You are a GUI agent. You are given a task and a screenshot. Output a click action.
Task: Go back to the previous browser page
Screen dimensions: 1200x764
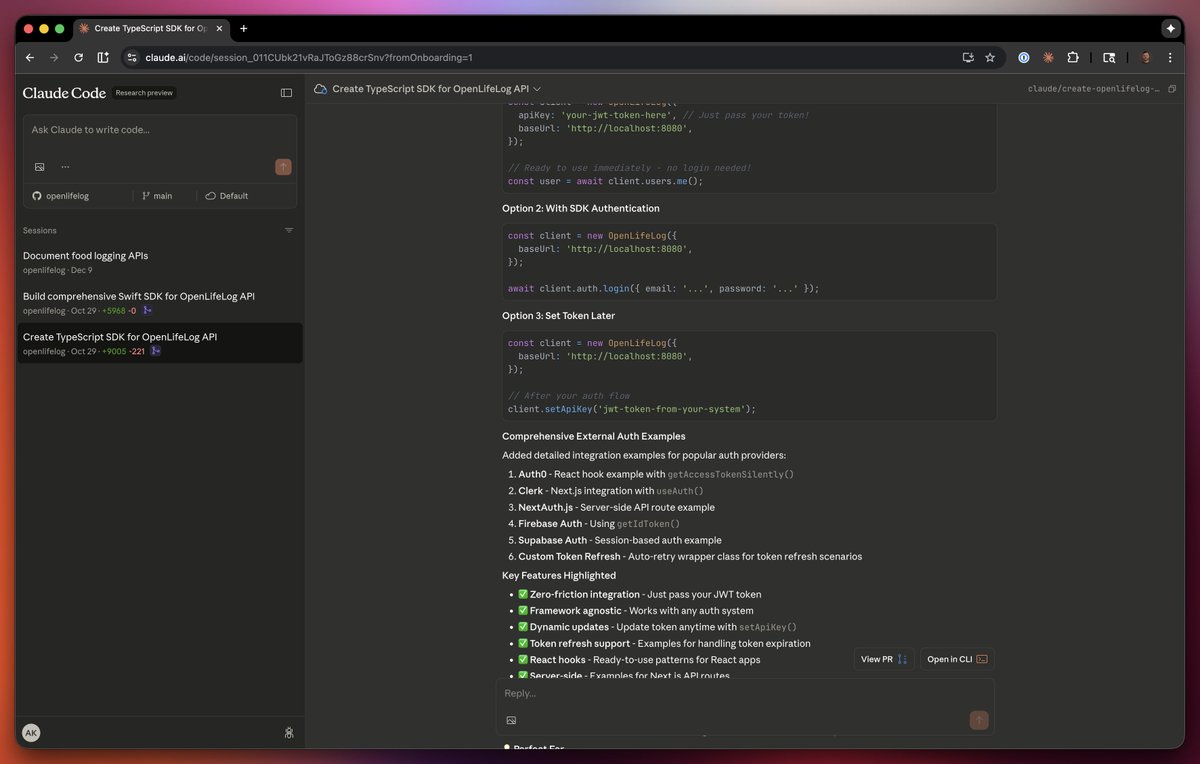click(30, 58)
